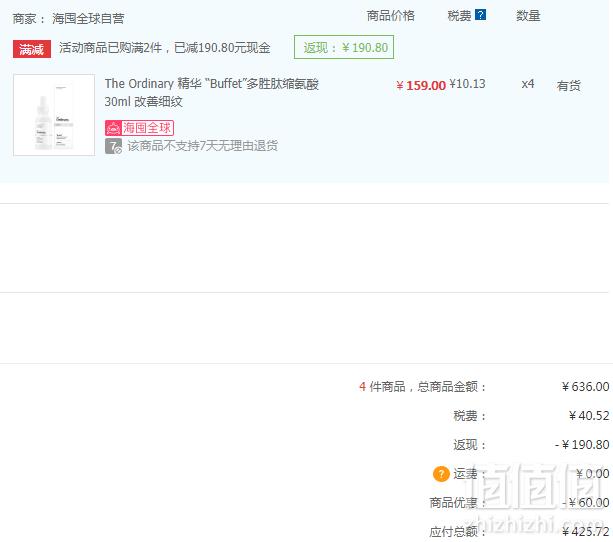Select total goods amount ¥636.00
This screenshot has height=542, width=613.
pos(585,387)
